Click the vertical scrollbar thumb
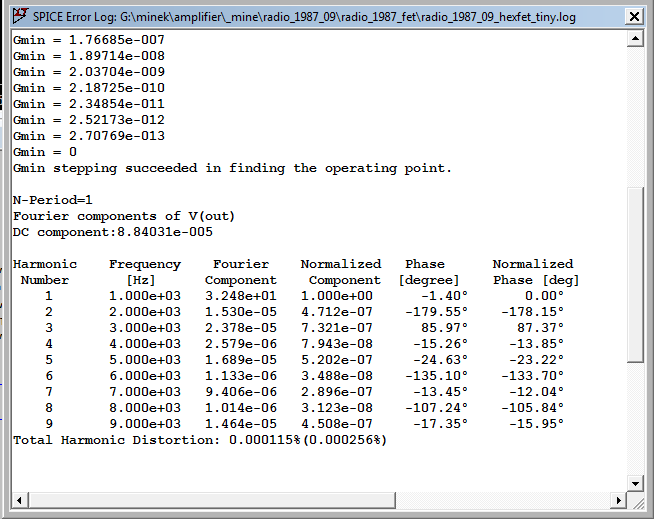The width and height of the screenshot is (654, 519). click(x=635, y=276)
